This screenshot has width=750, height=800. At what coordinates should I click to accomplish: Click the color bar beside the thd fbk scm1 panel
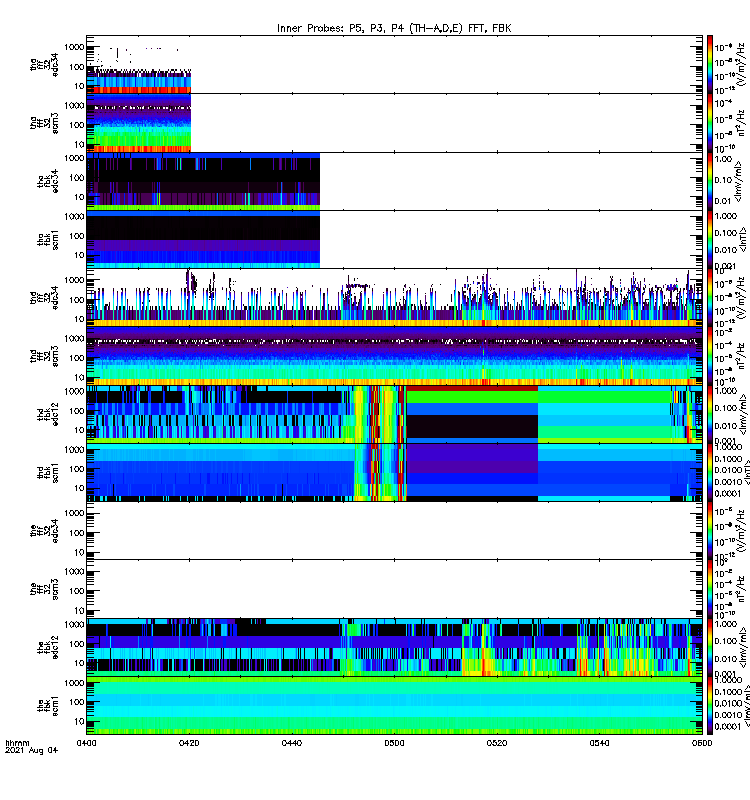(710, 472)
